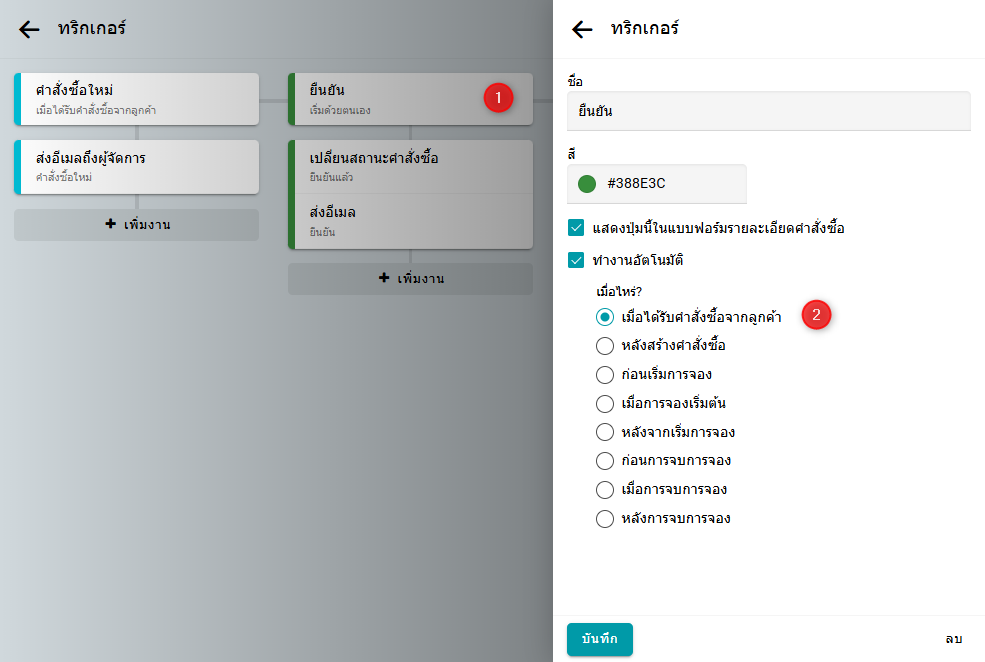This screenshot has width=985, height=662.
Task: Choose the เมื่อการจบการจอง radio option
Action: pyautogui.click(x=604, y=490)
